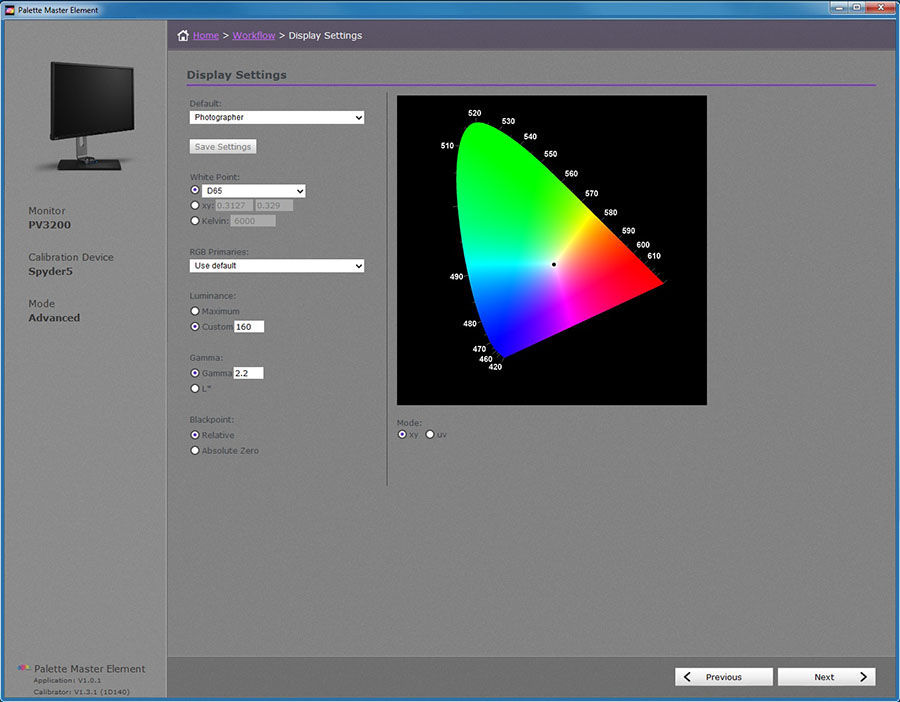Click the 610 wavelength label on diagram
900x702 pixels.
coord(654,256)
